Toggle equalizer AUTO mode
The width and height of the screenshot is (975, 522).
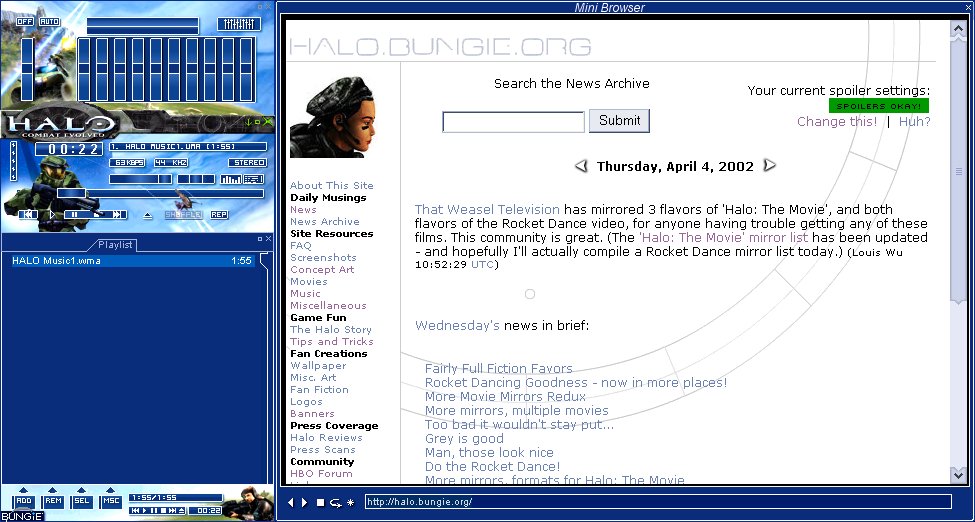(50, 22)
